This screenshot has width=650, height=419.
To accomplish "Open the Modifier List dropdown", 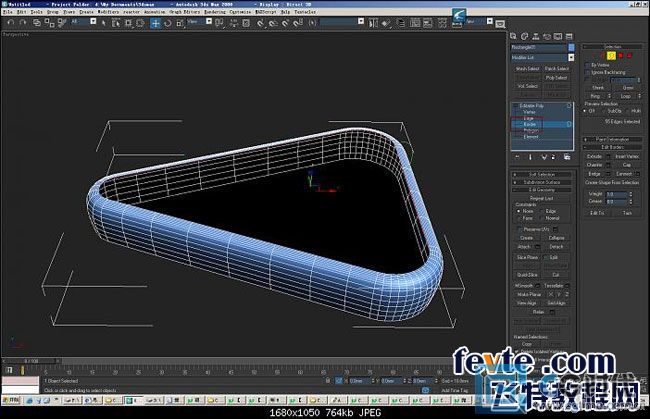I will 571,58.
